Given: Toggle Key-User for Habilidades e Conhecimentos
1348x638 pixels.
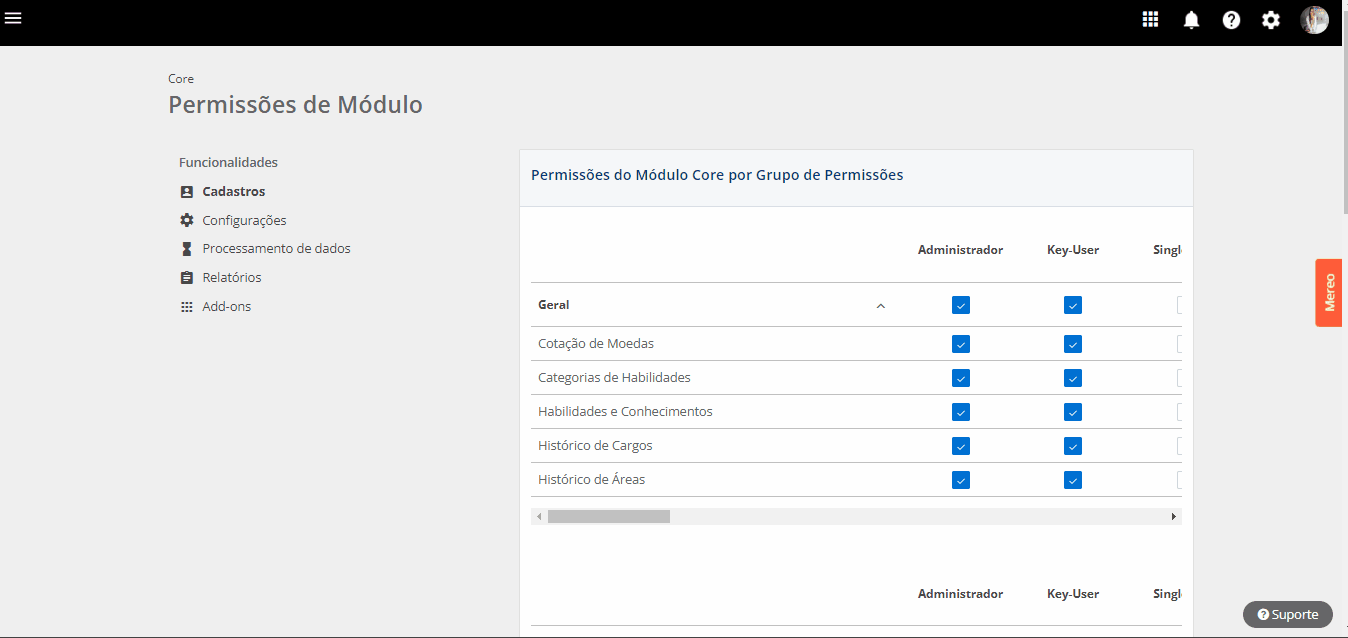Looking at the screenshot, I should pyautogui.click(x=1072, y=412).
